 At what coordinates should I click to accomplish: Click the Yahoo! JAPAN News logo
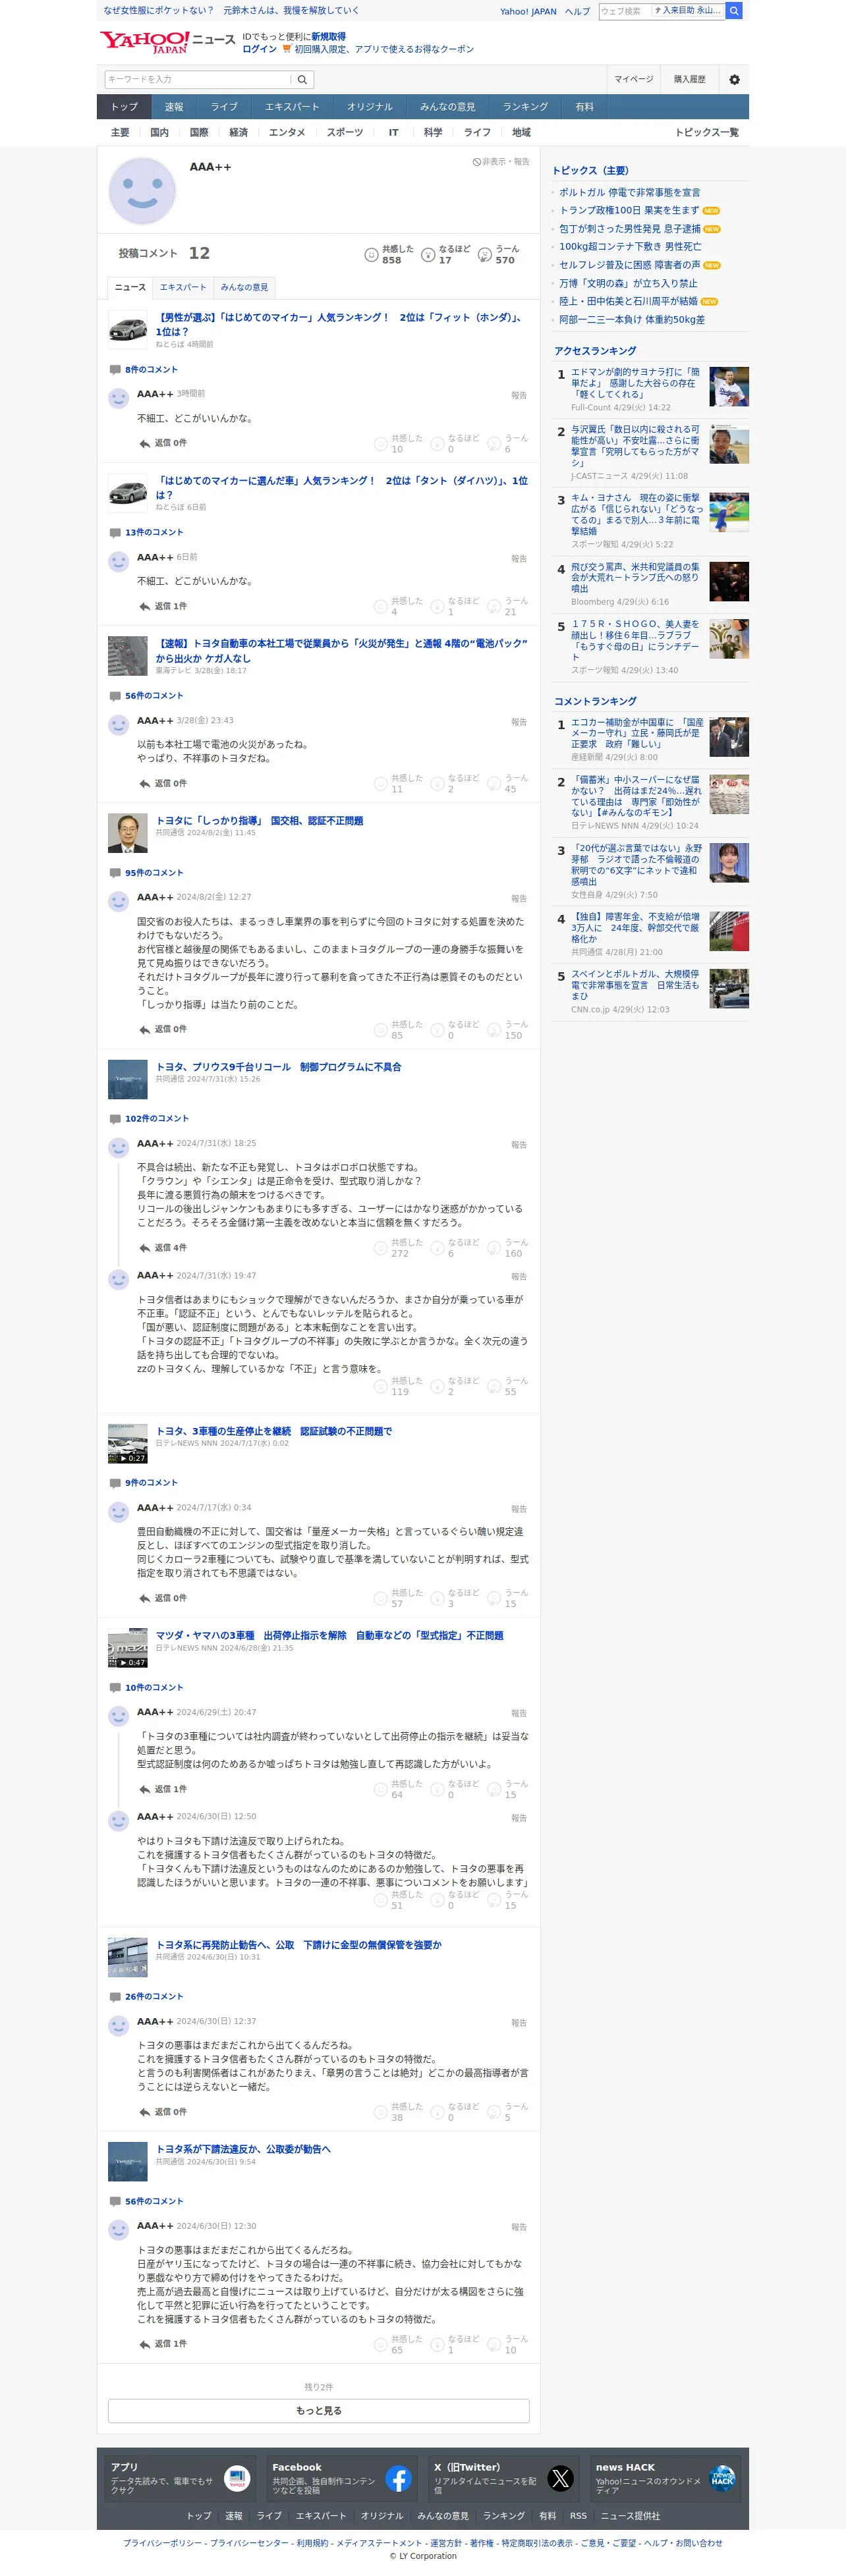(167, 41)
